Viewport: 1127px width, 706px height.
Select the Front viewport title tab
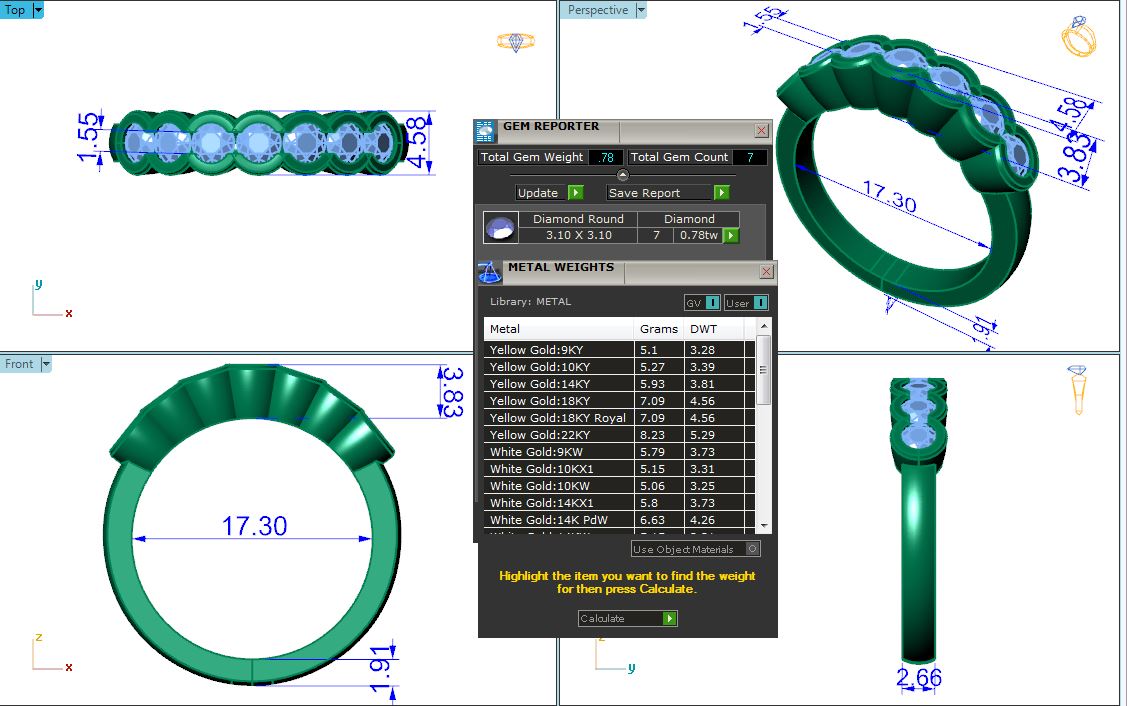pyautogui.click(x=19, y=364)
